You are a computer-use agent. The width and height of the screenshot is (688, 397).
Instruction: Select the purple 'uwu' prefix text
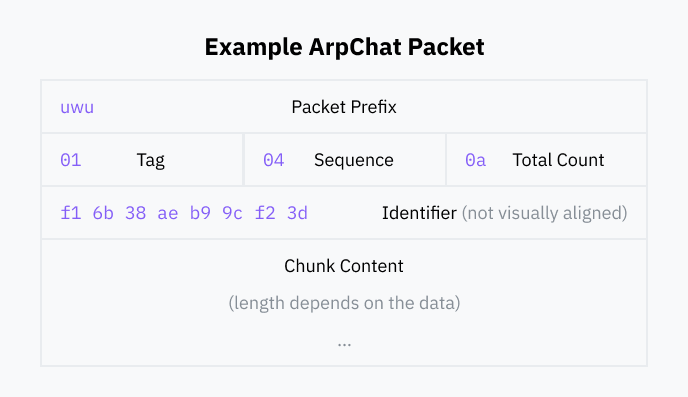coord(77,107)
